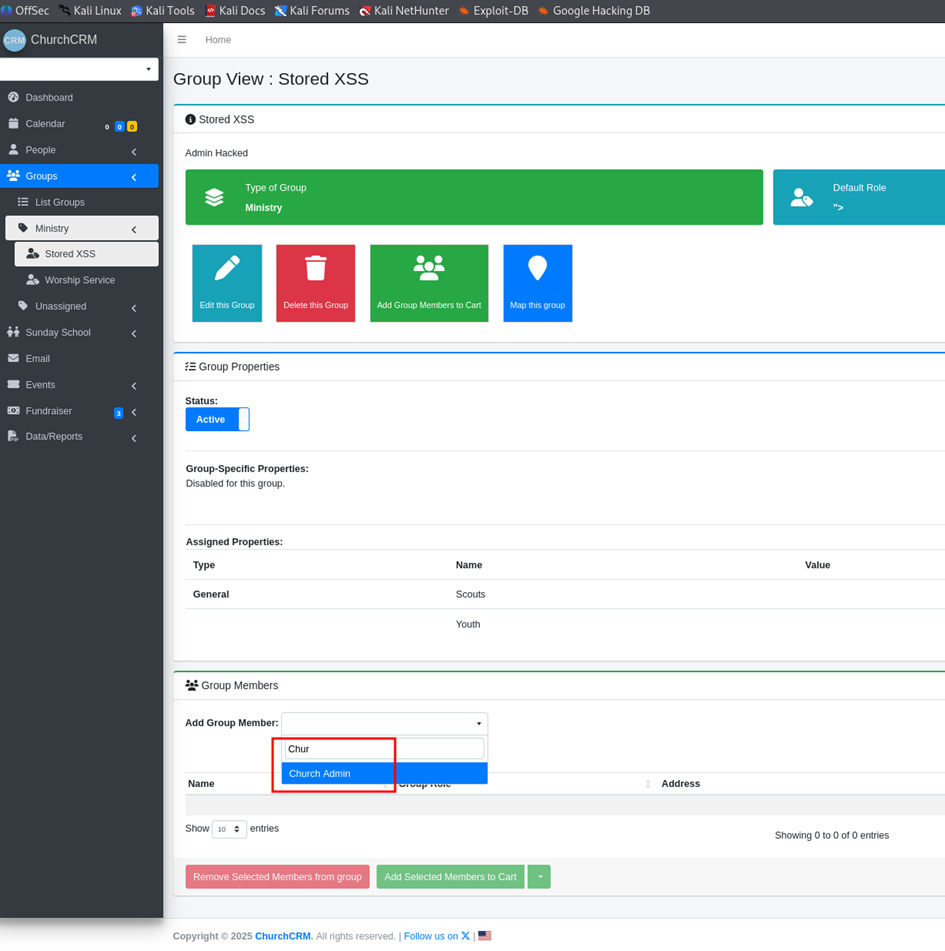Image resolution: width=945 pixels, height=951 pixels.
Task: Click Delete this Group button
Action: tap(315, 283)
